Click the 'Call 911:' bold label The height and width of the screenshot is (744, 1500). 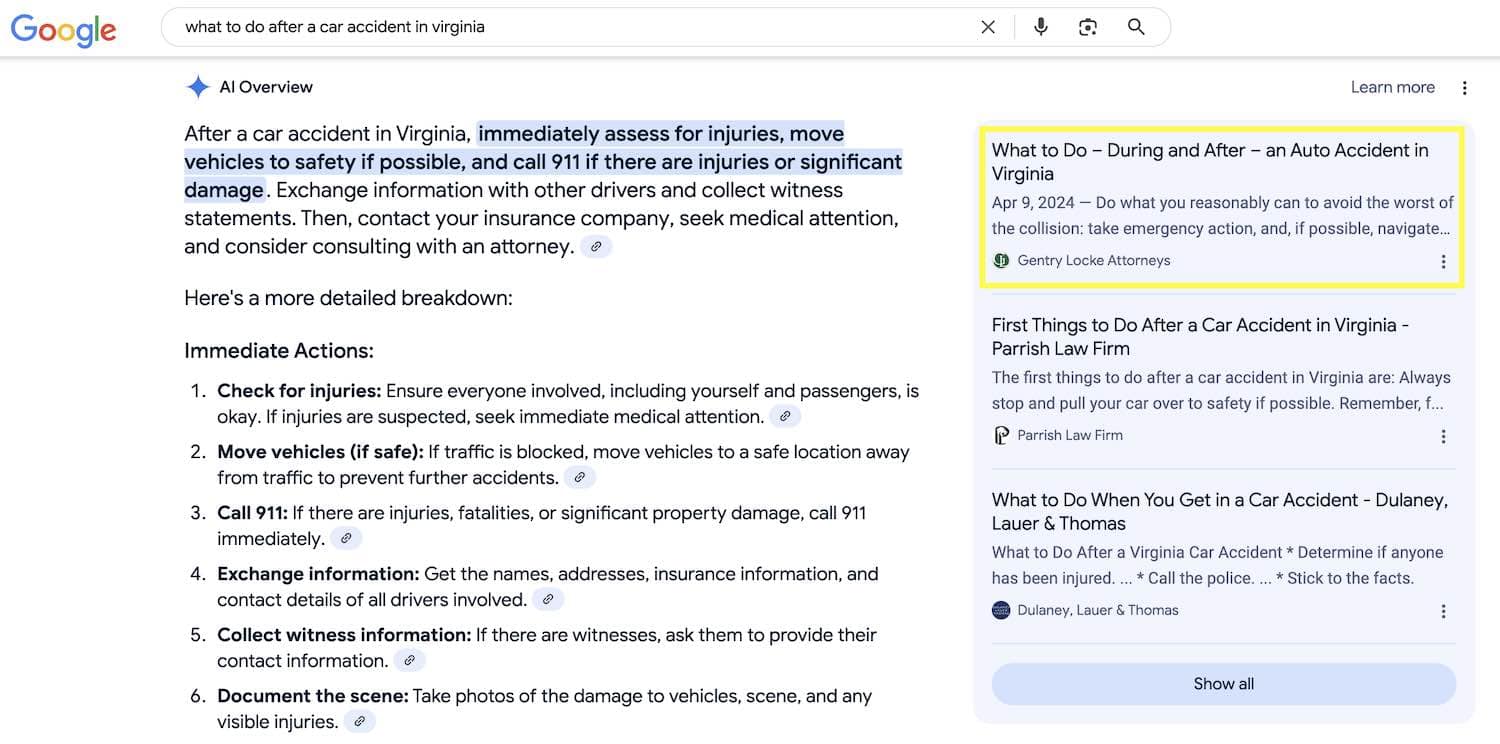[x=252, y=513]
